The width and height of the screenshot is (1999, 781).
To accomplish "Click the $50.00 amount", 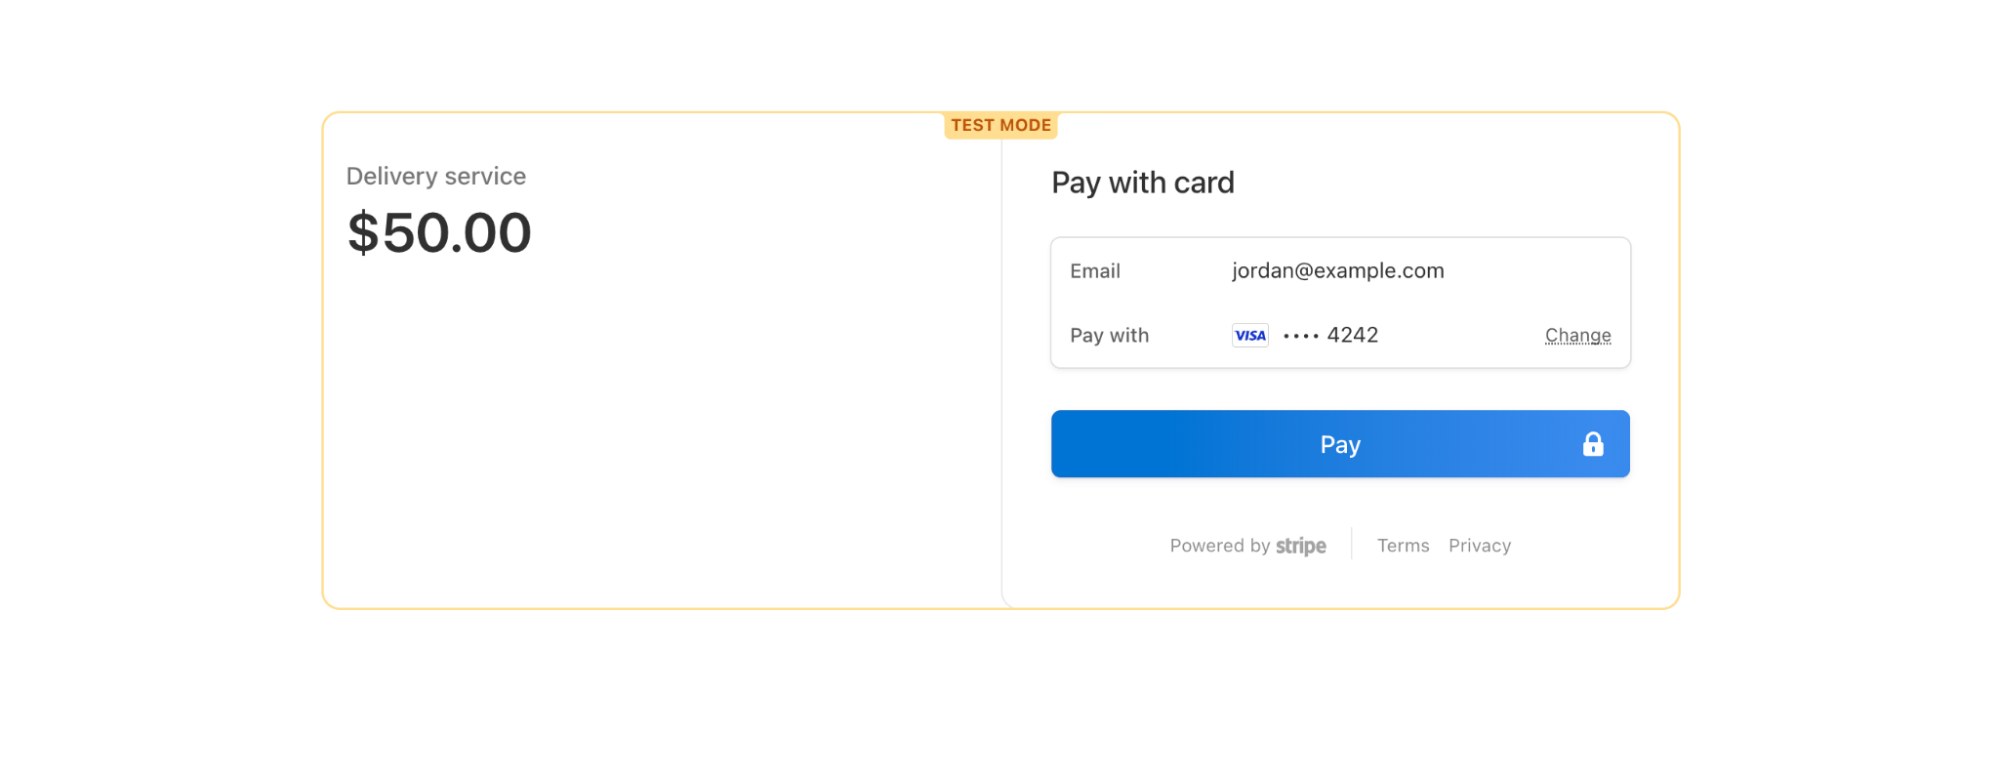I will 439,233.
